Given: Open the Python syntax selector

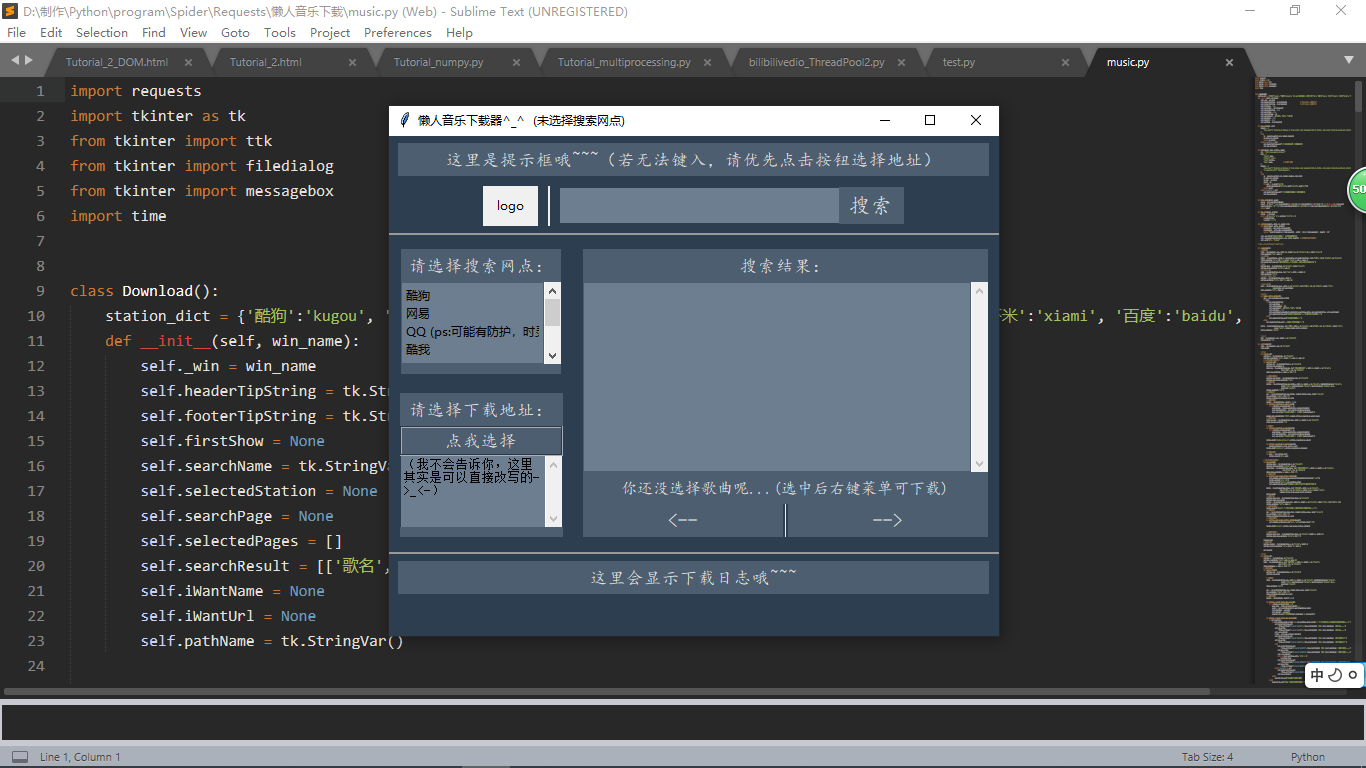Looking at the screenshot, I should coord(1308,757).
